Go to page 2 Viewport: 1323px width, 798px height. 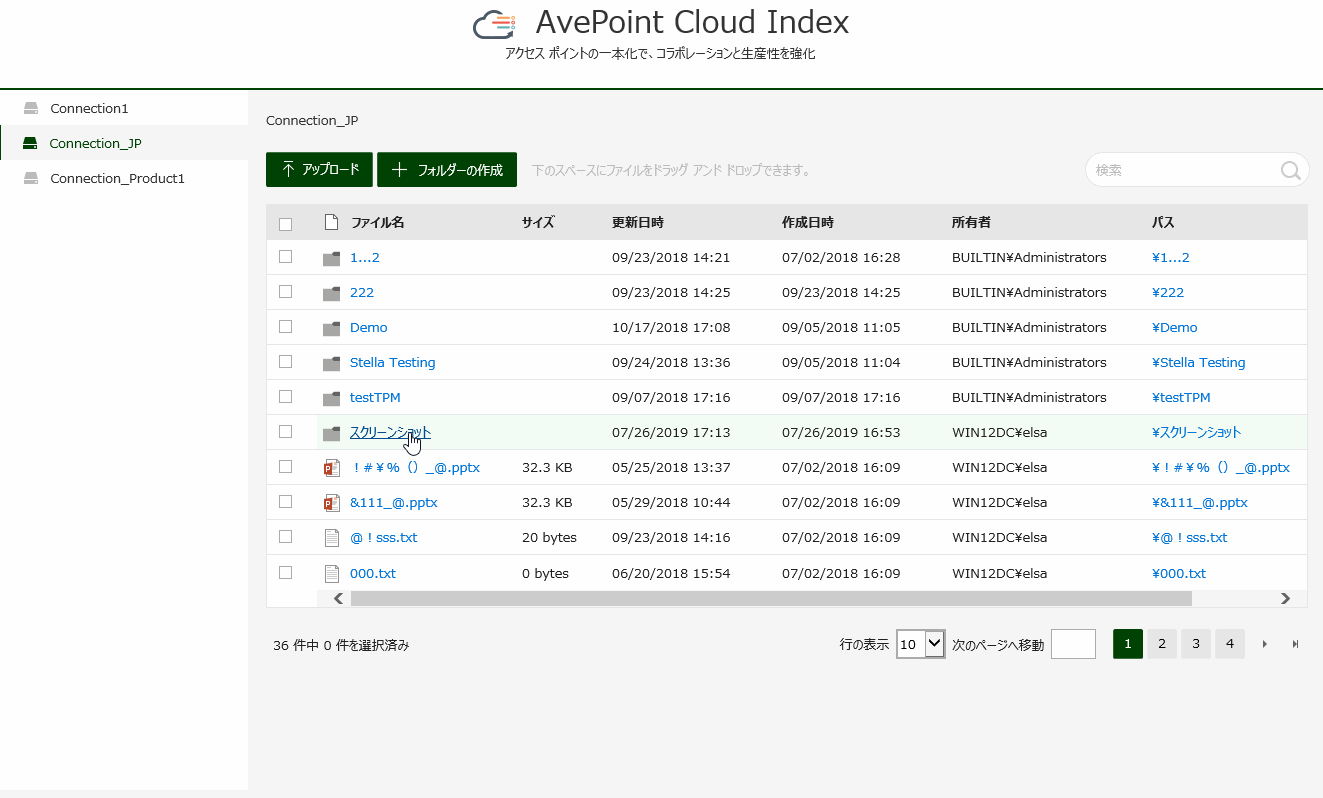click(x=1161, y=644)
